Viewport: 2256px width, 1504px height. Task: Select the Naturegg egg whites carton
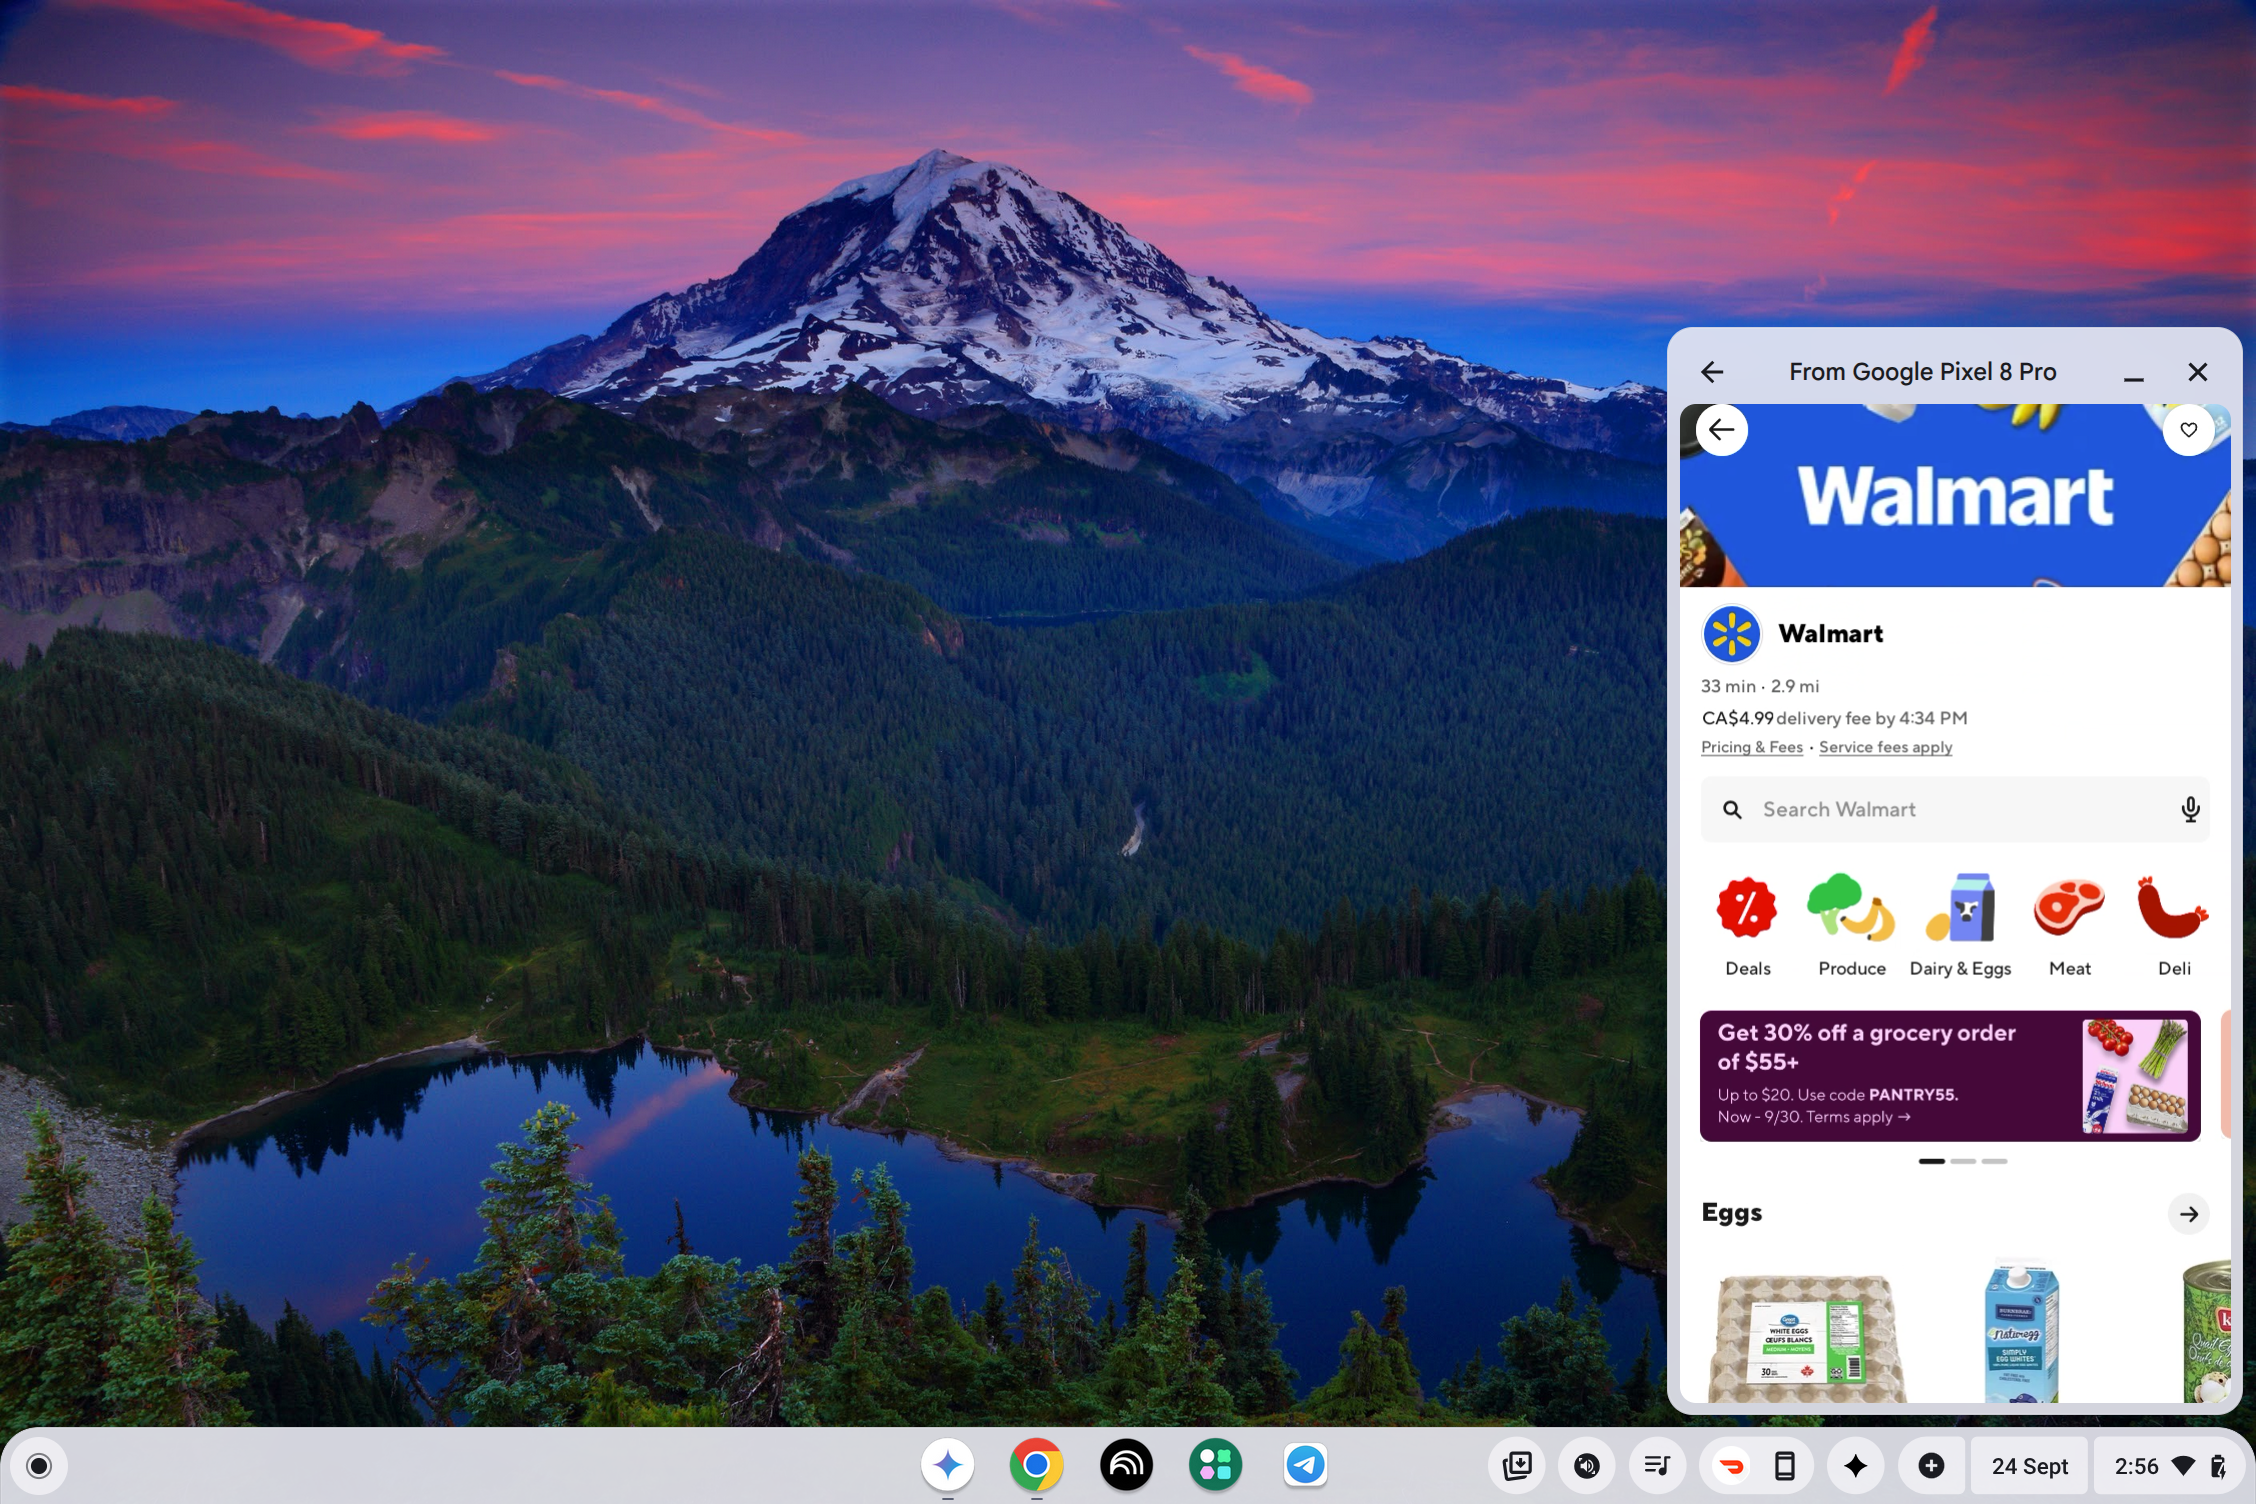click(2021, 1333)
